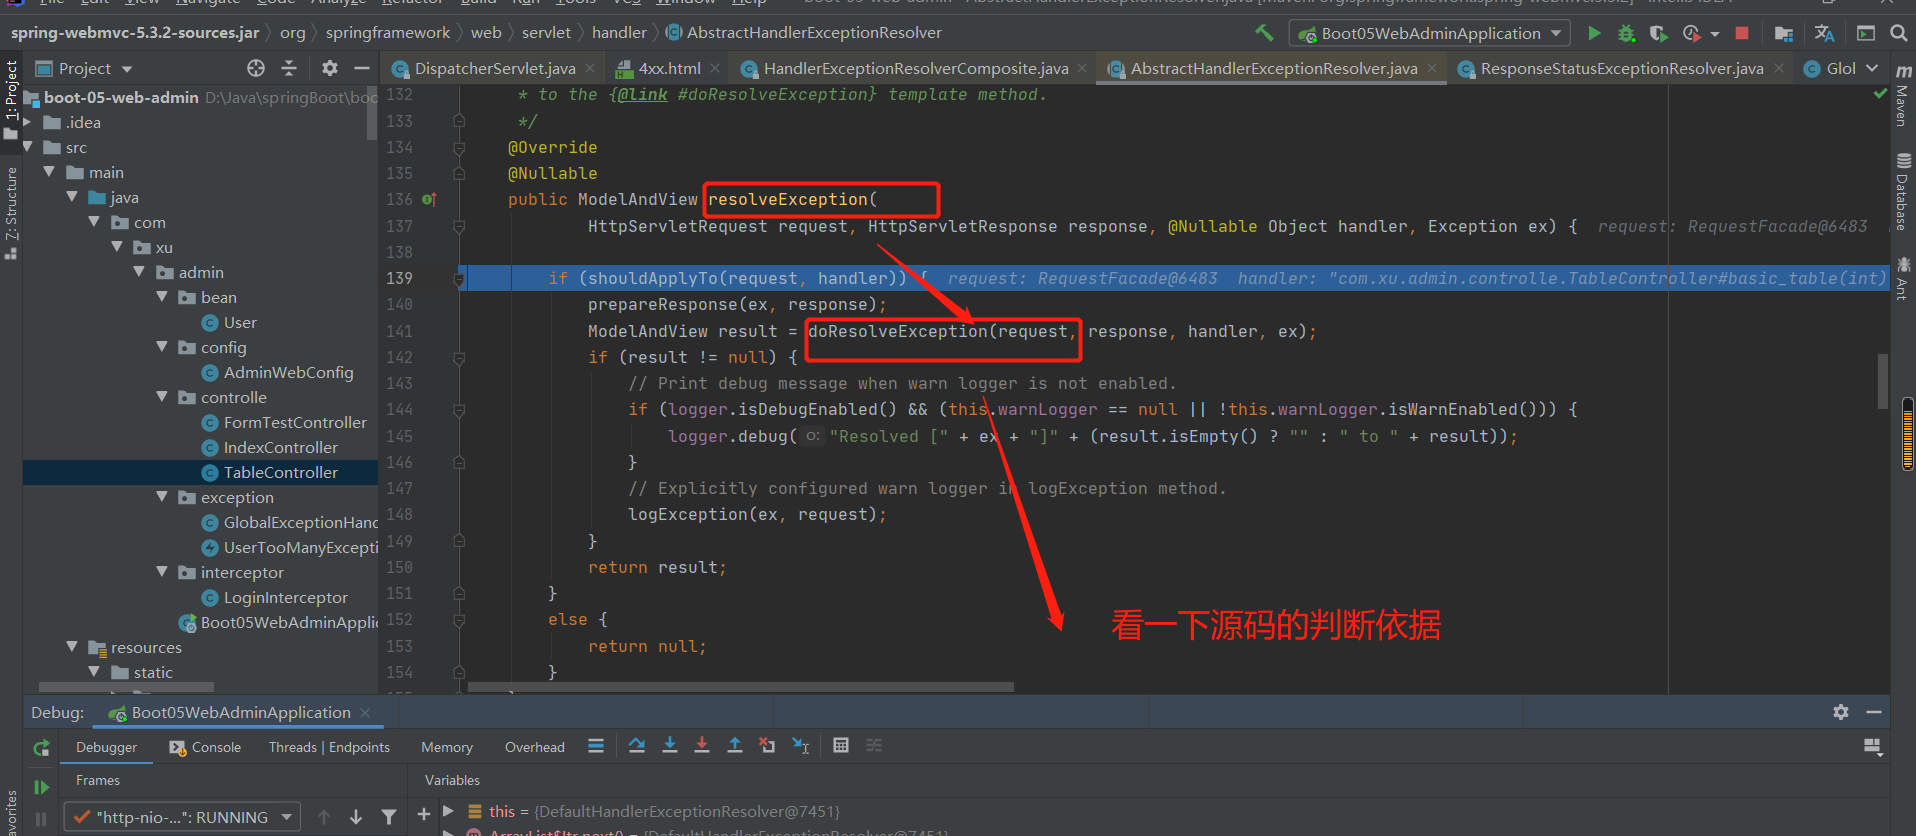
Task: Click the Profiler run icon
Action: pyautogui.click(x=1691, y=33)
